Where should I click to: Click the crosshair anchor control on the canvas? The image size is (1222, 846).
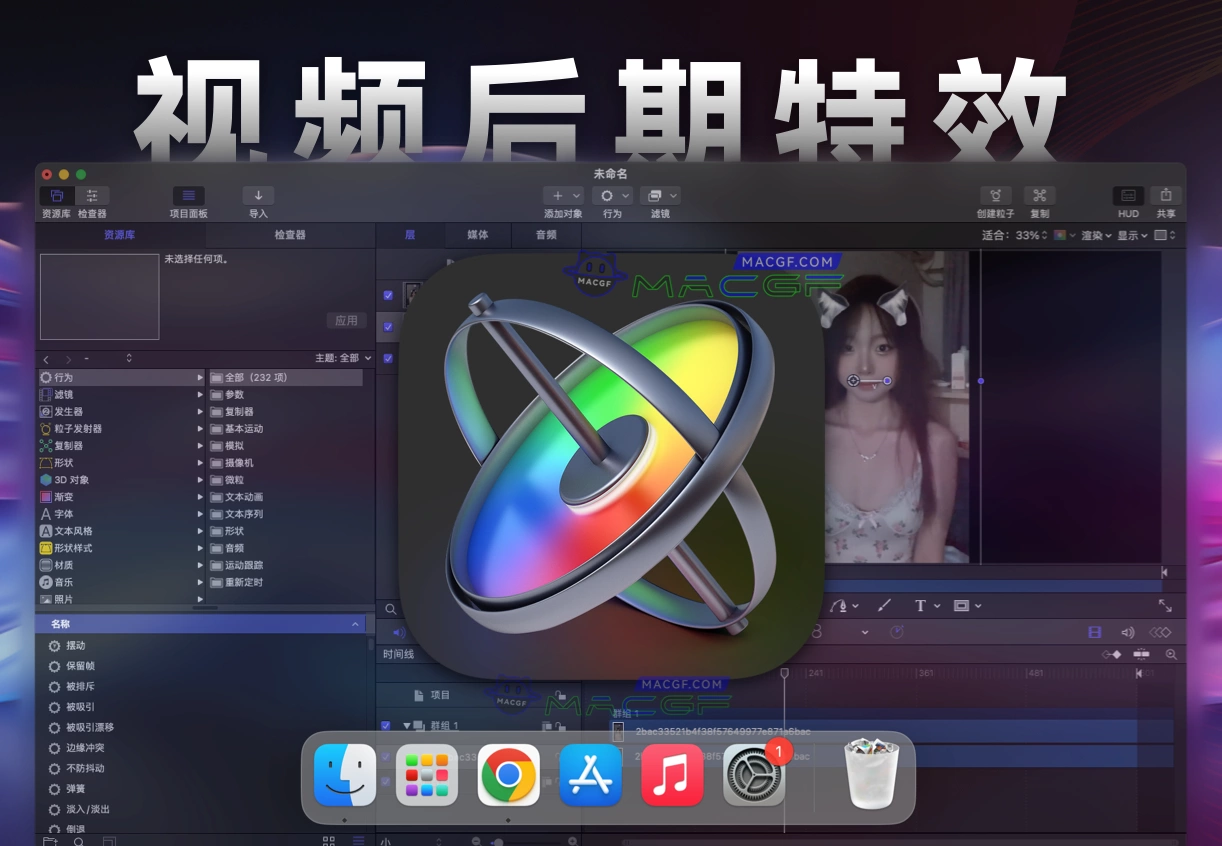tap(853, 380)
